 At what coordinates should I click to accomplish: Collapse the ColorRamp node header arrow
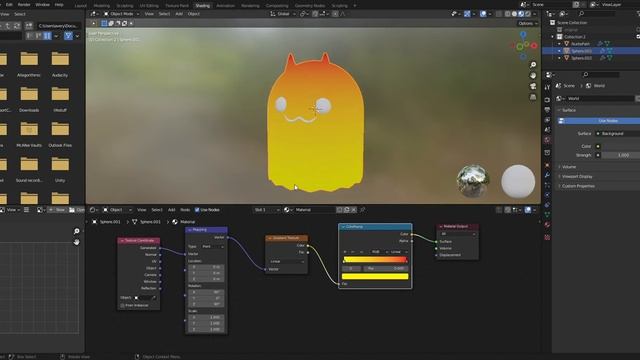344,227
